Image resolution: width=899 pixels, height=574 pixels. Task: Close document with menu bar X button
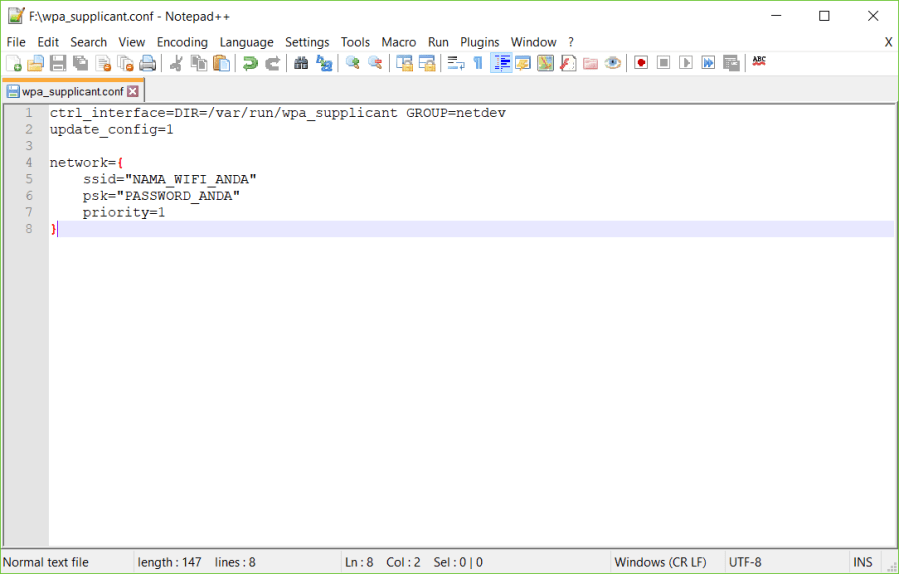click(888, 42)
